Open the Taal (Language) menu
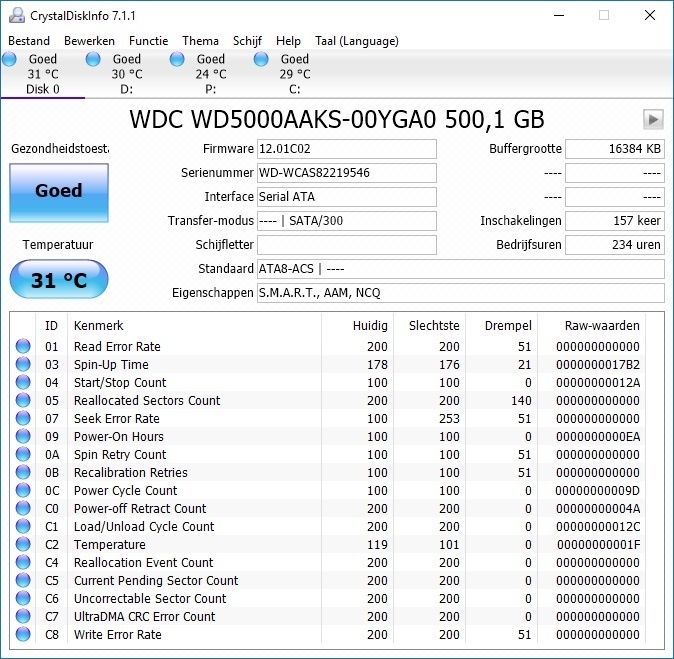 [357, 41]
